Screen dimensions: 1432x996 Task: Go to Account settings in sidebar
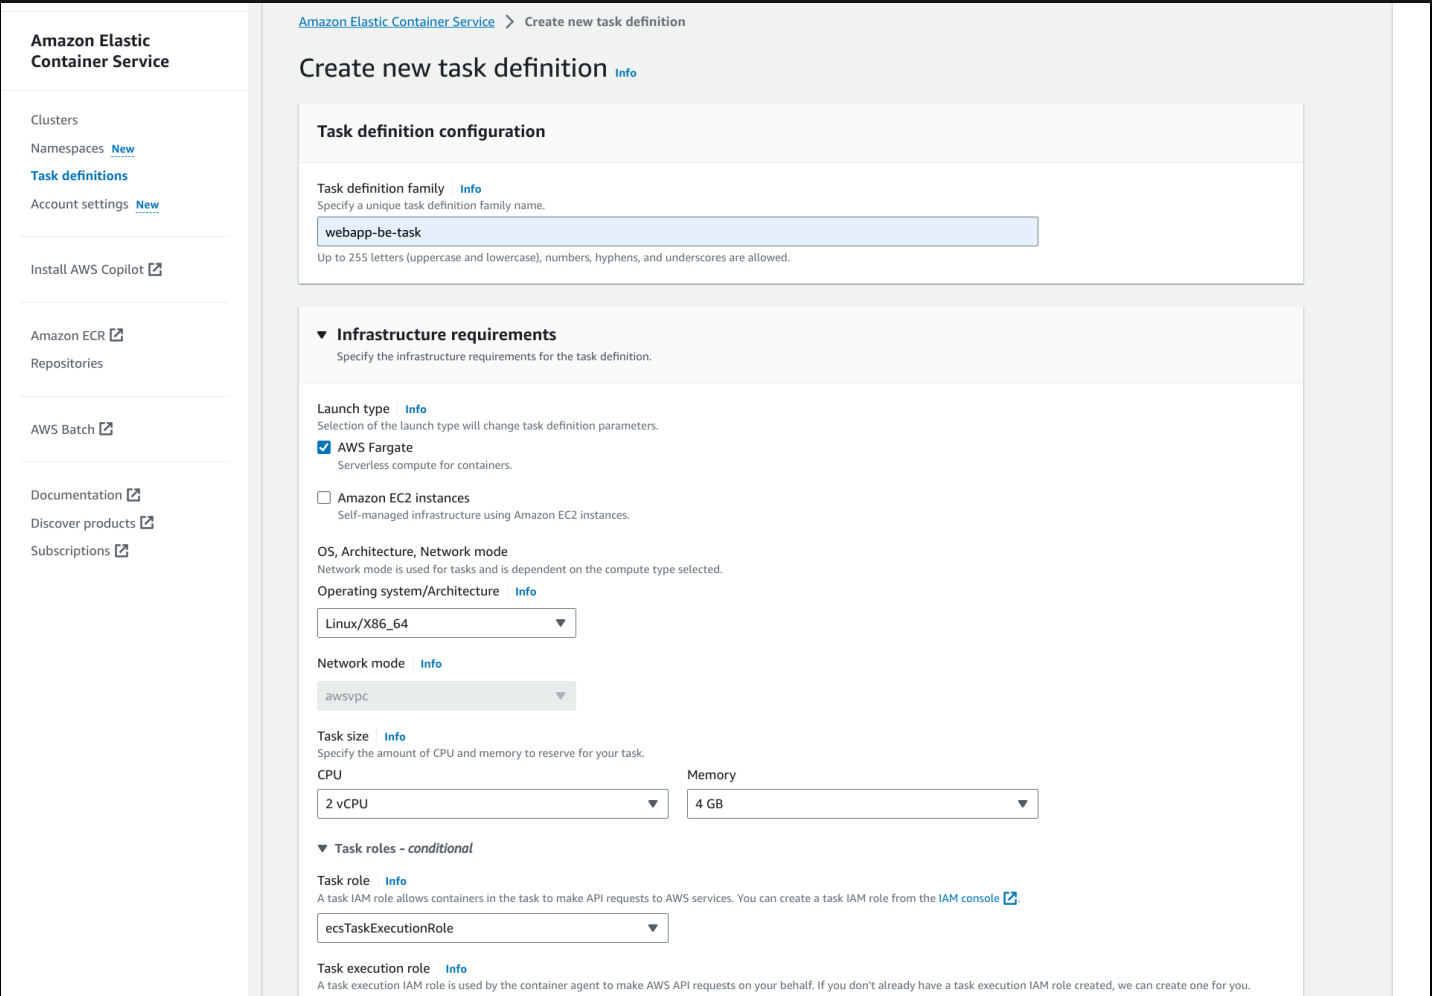80,204
